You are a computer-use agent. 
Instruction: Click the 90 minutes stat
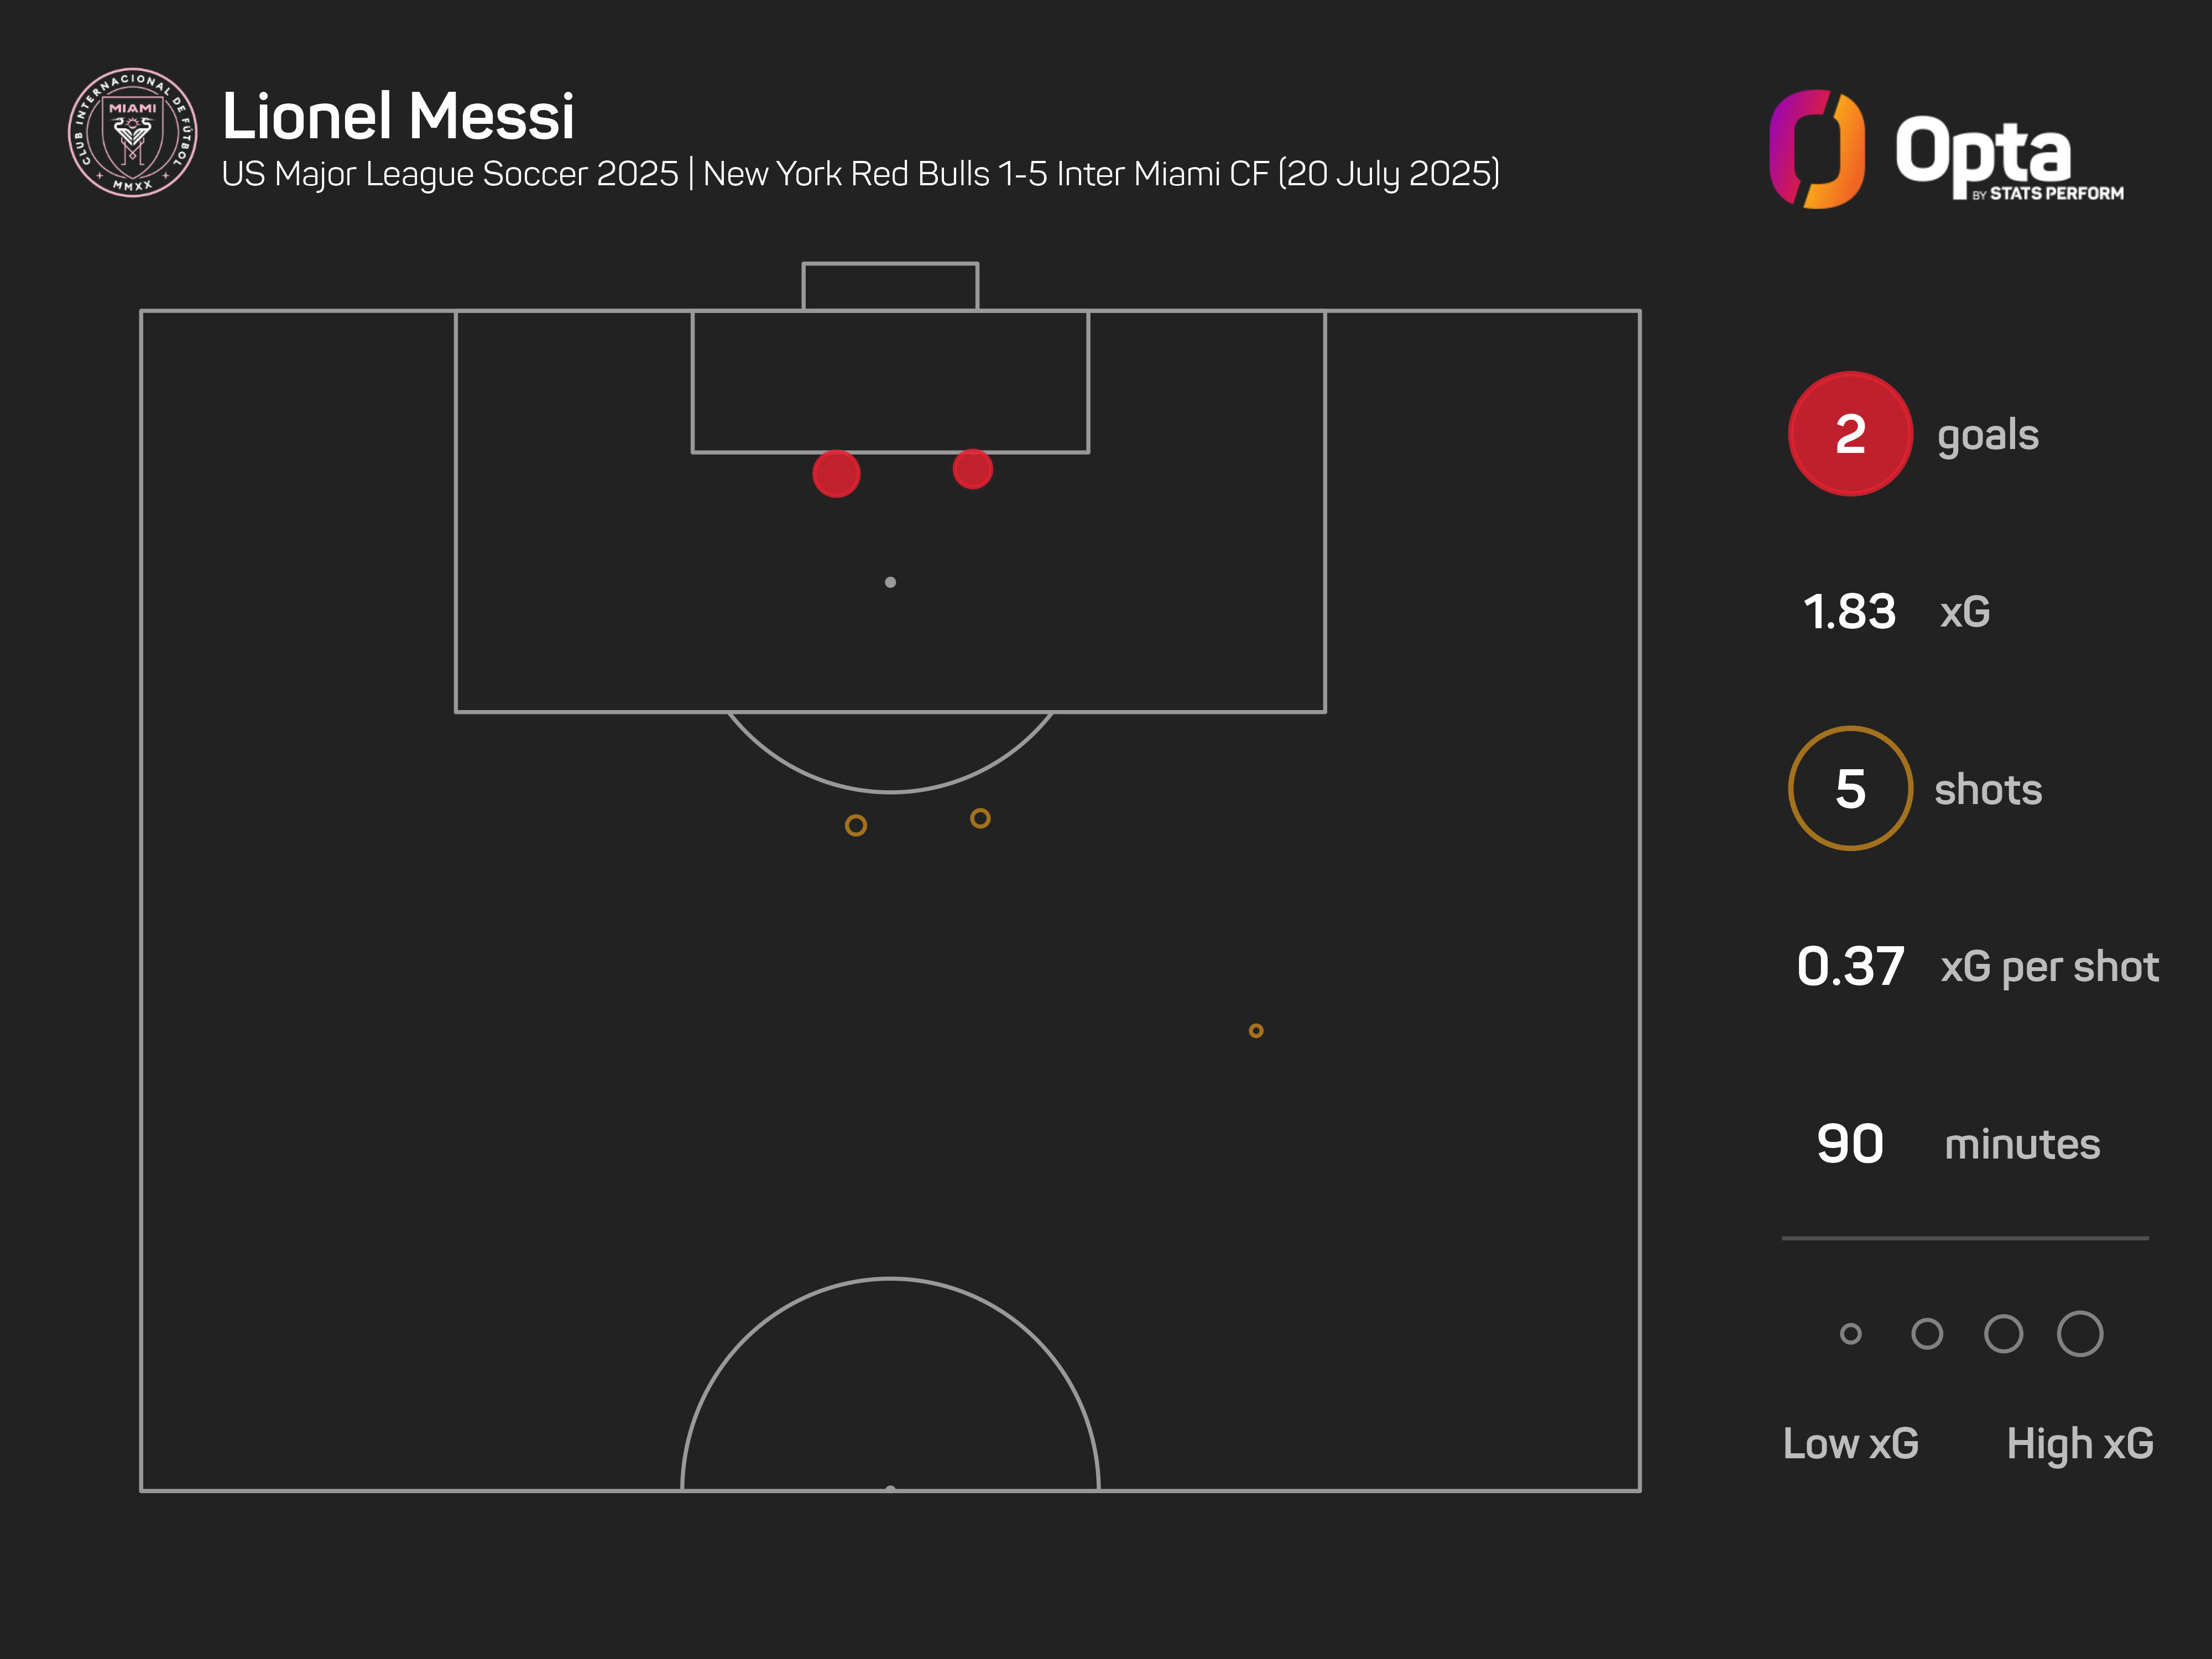[x=1850, y=1143]
